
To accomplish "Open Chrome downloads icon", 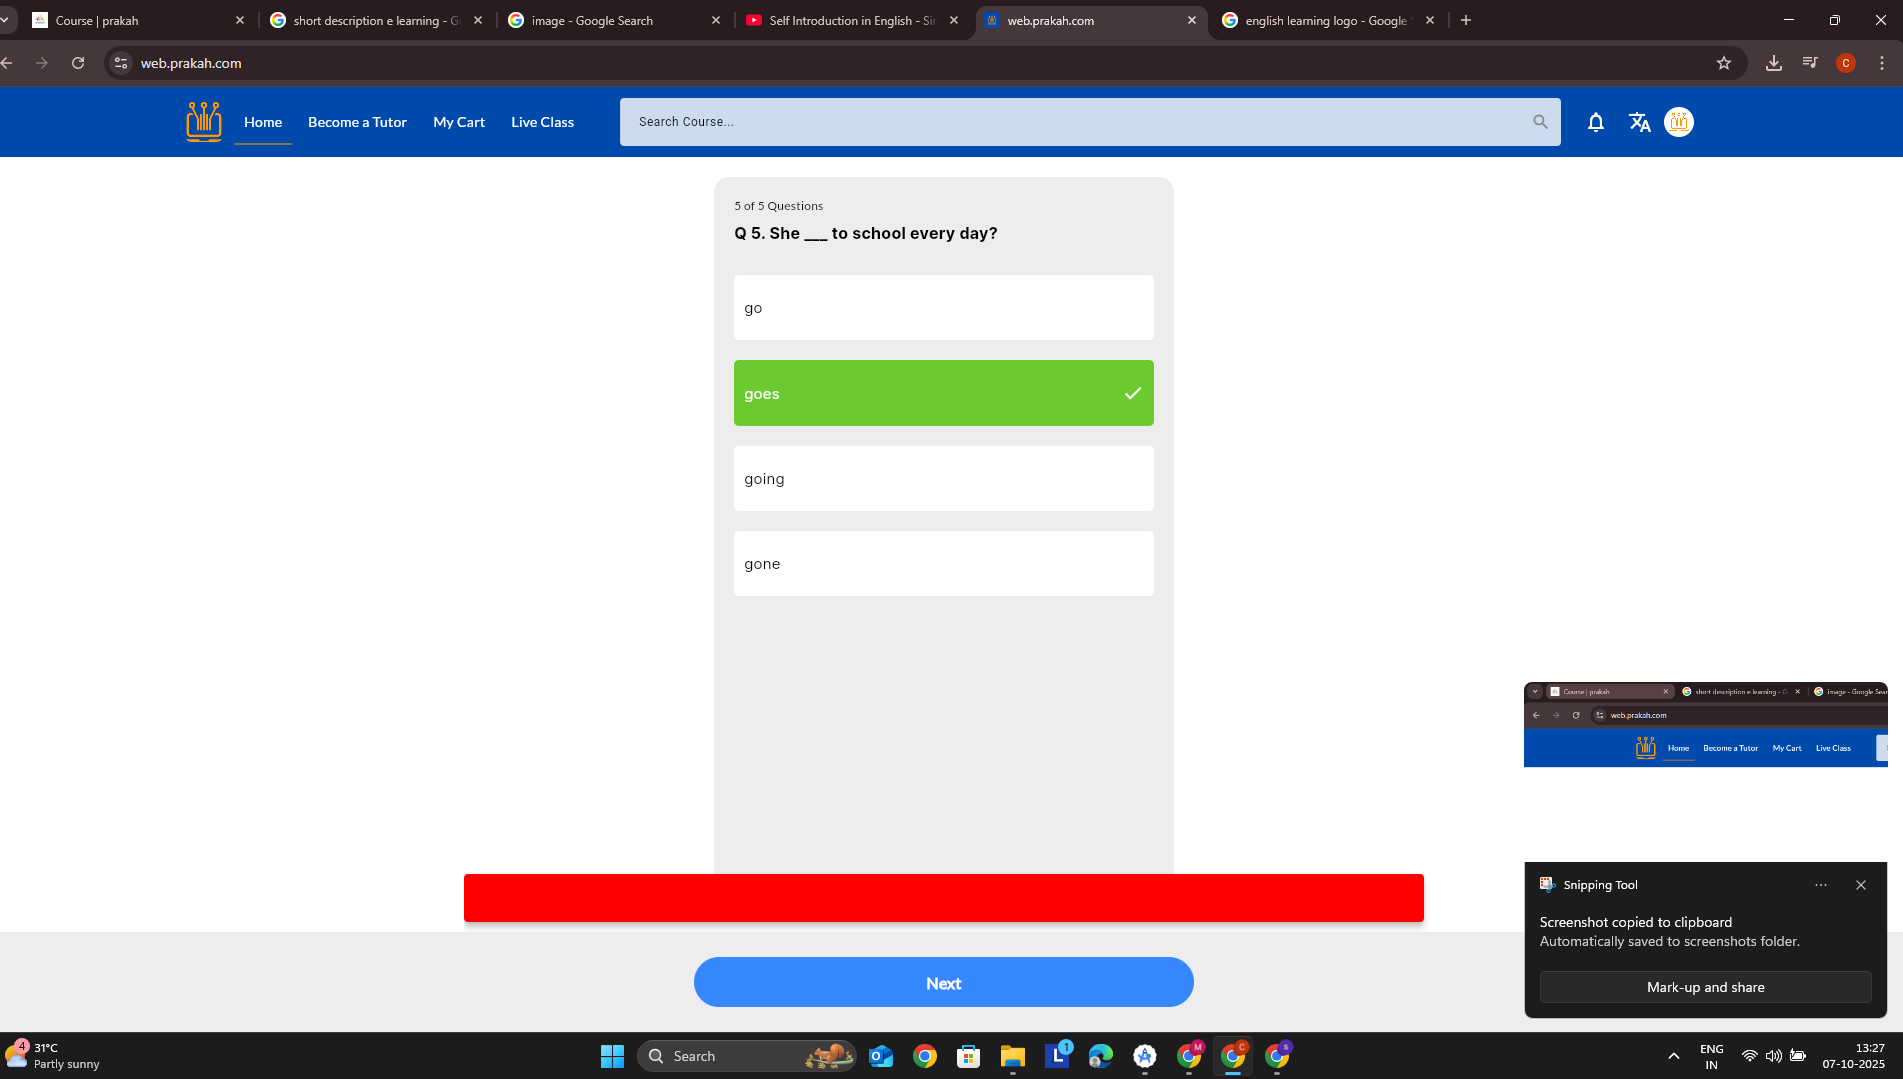I will tap(1773, 63).
